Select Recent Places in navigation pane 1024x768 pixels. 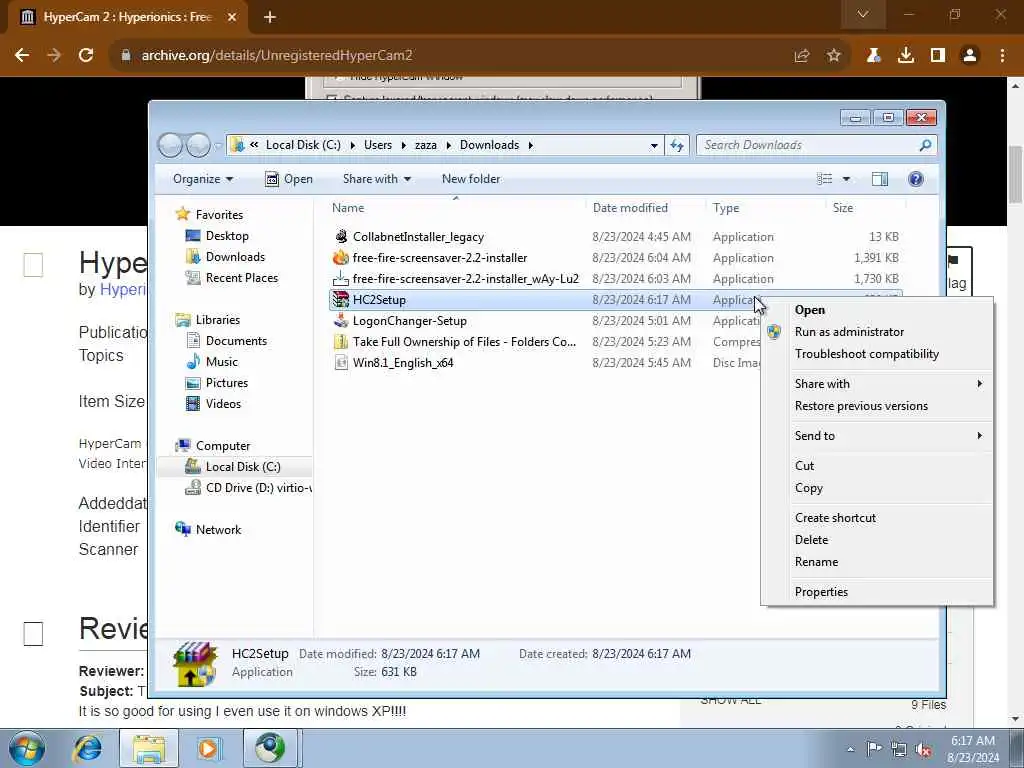(x=242, y=278)
